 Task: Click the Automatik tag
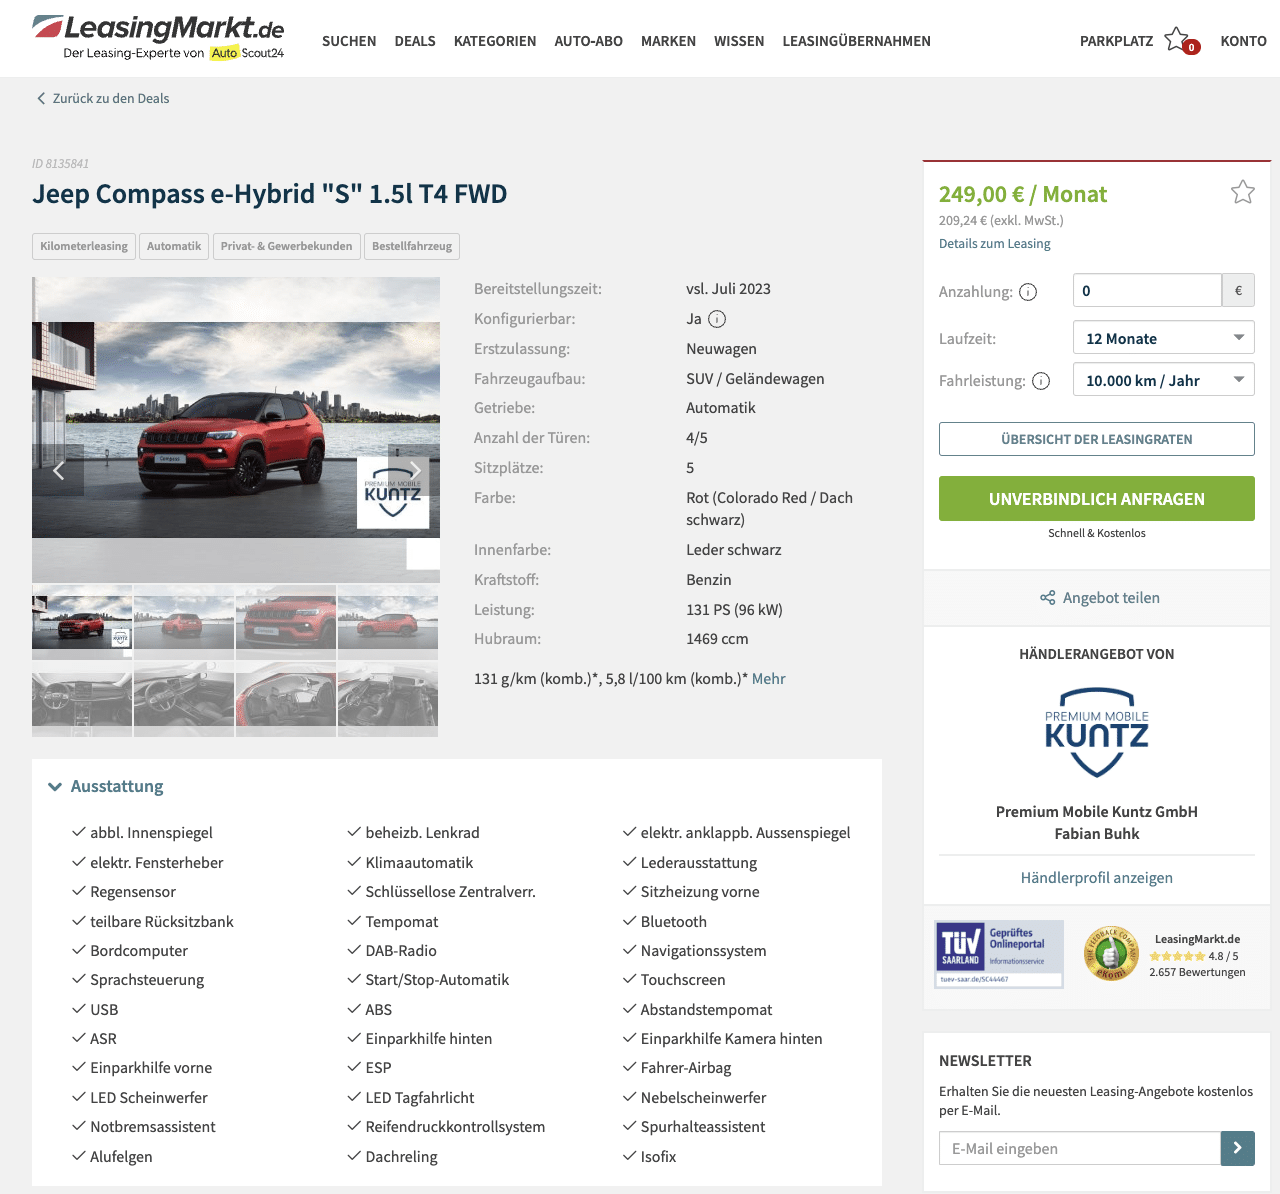tap(174, 246)
